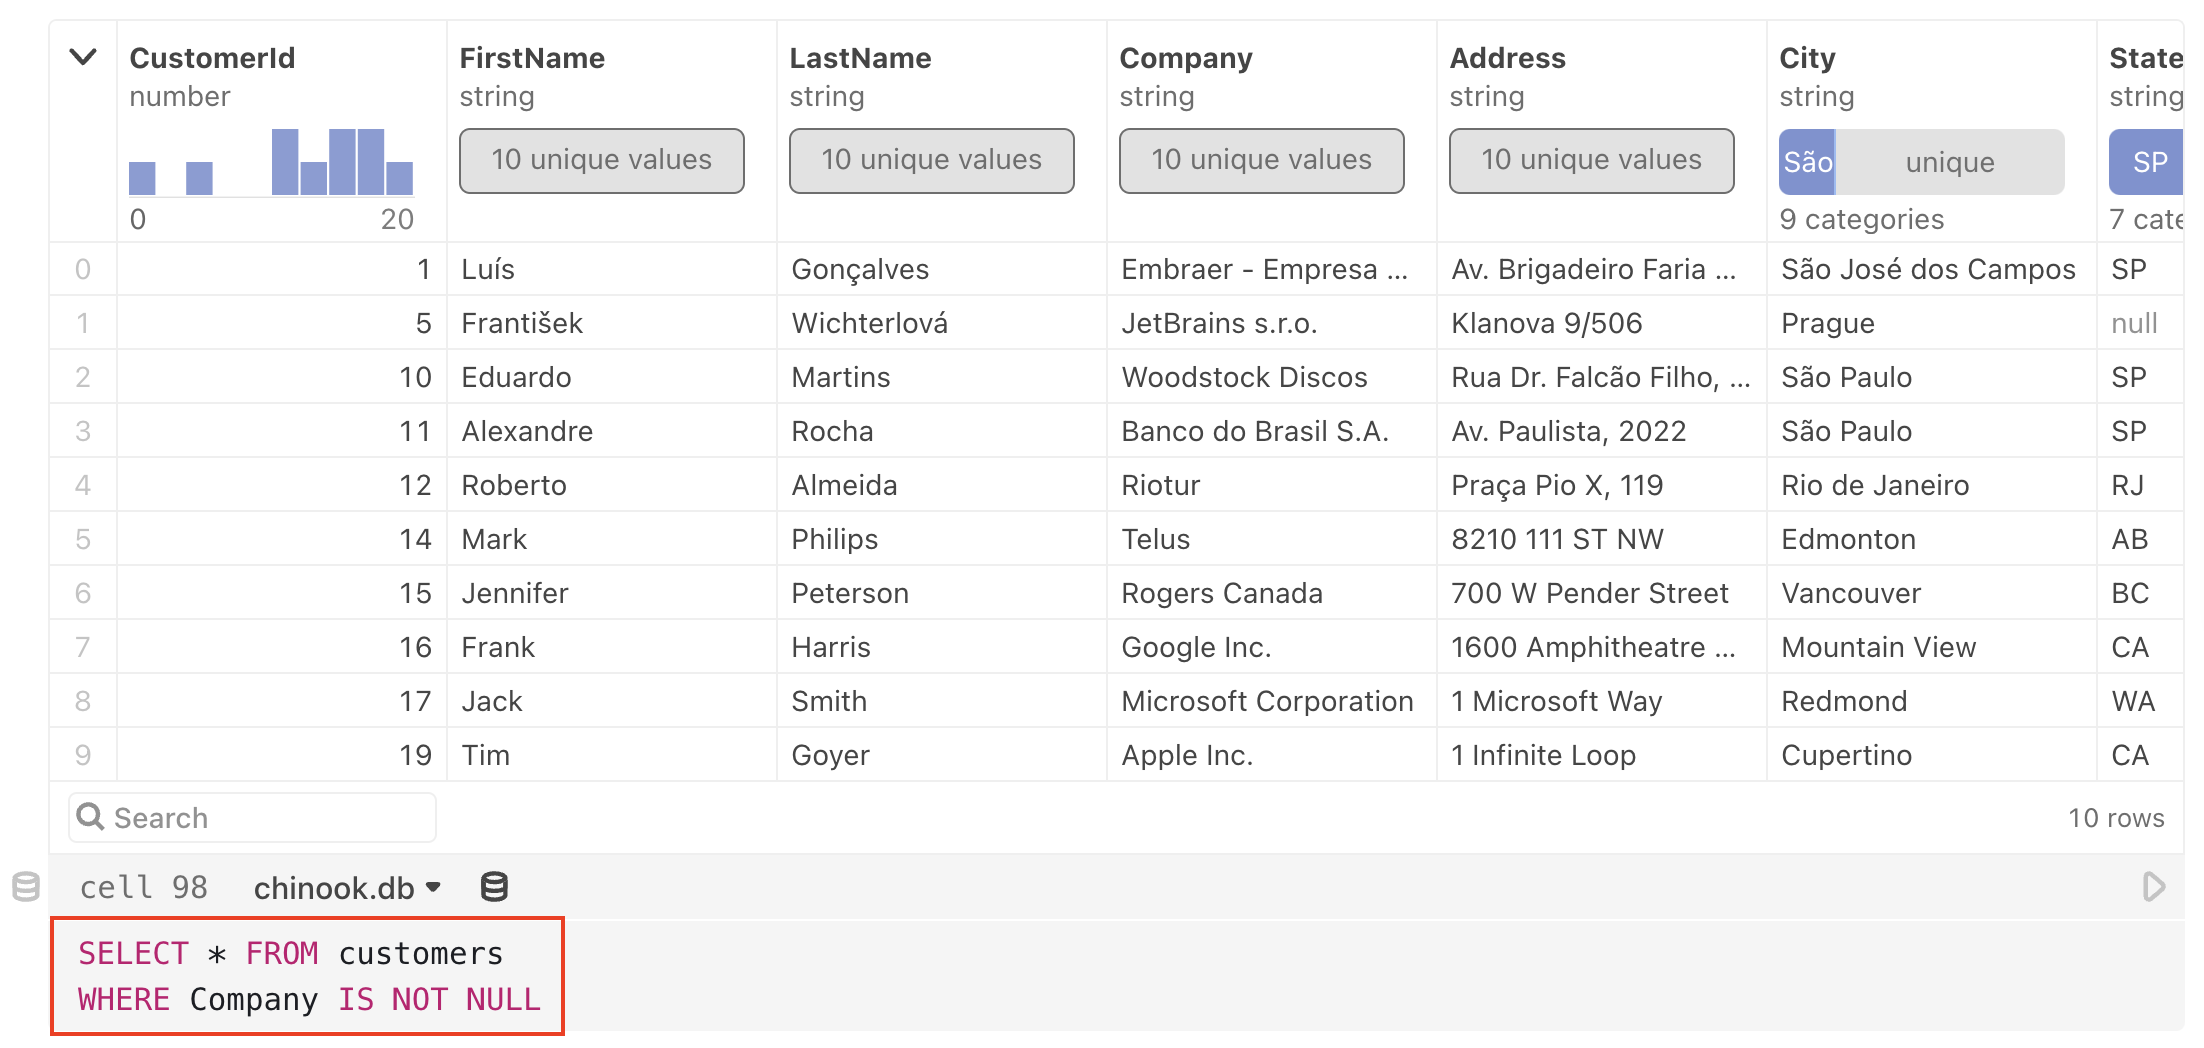Click the SQL query editor text
2204x1048 pixels.
[x=308, y=976]
